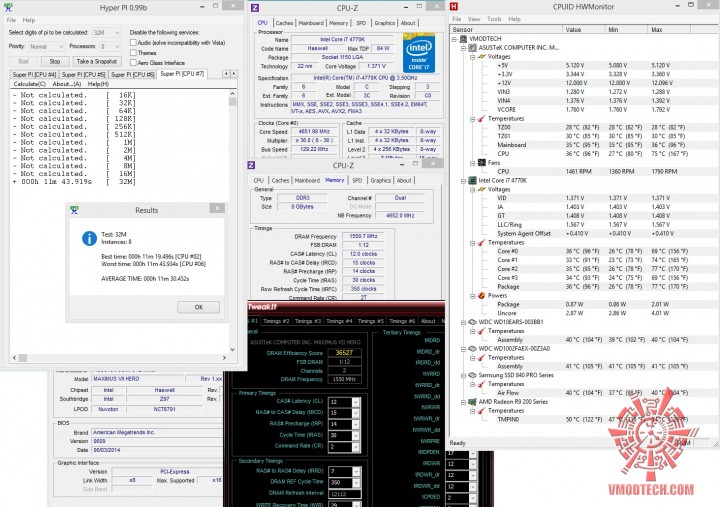Open the Tools menu in HWMonitor
Screen dimensions: 720x507
(x=495, y=19)
